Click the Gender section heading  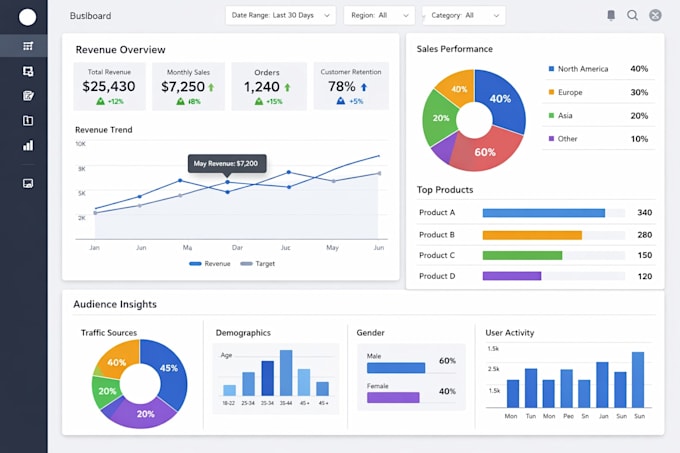click(x=370, y=332)
